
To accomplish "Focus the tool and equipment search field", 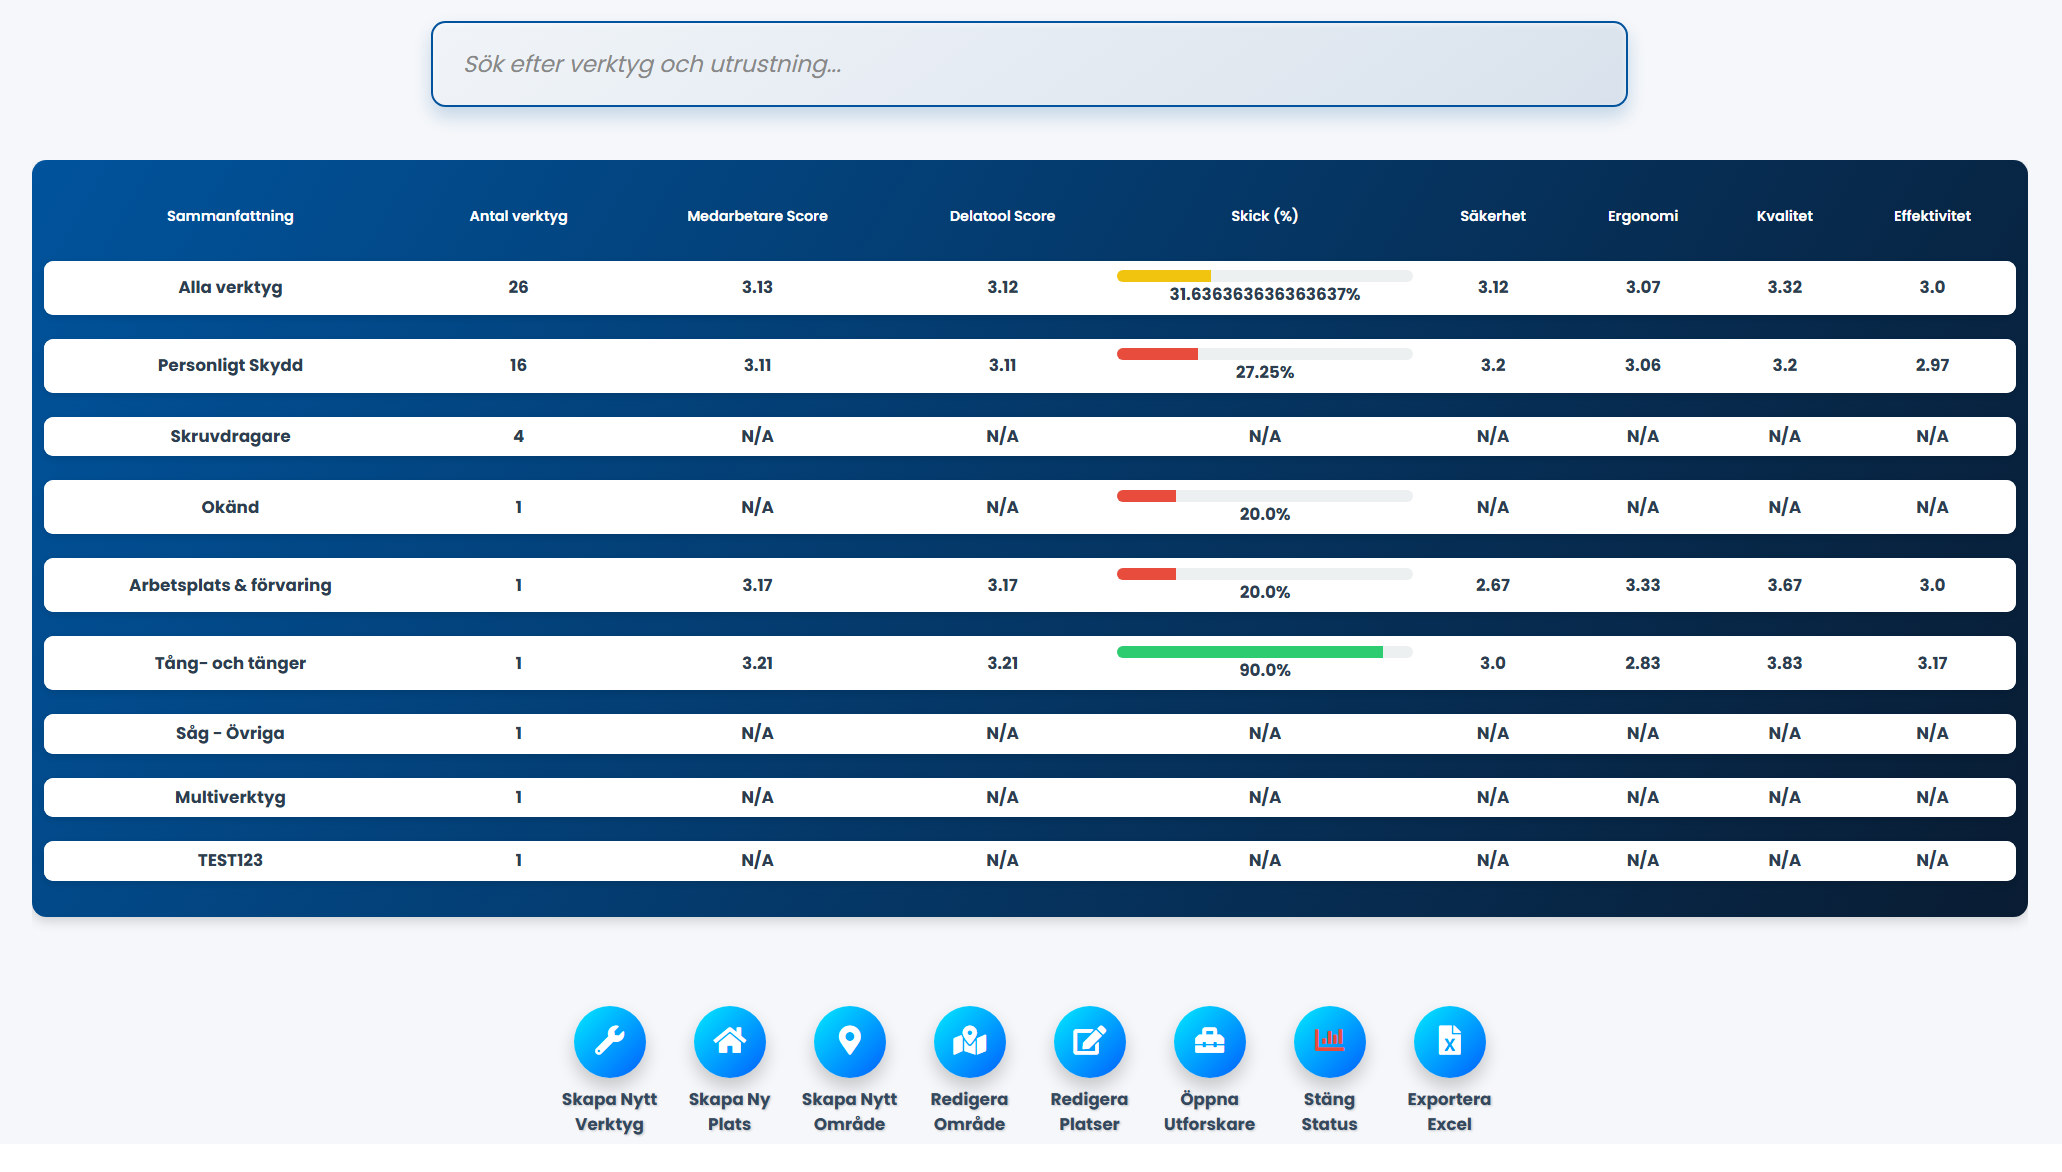I will (x=1028, y=64).
